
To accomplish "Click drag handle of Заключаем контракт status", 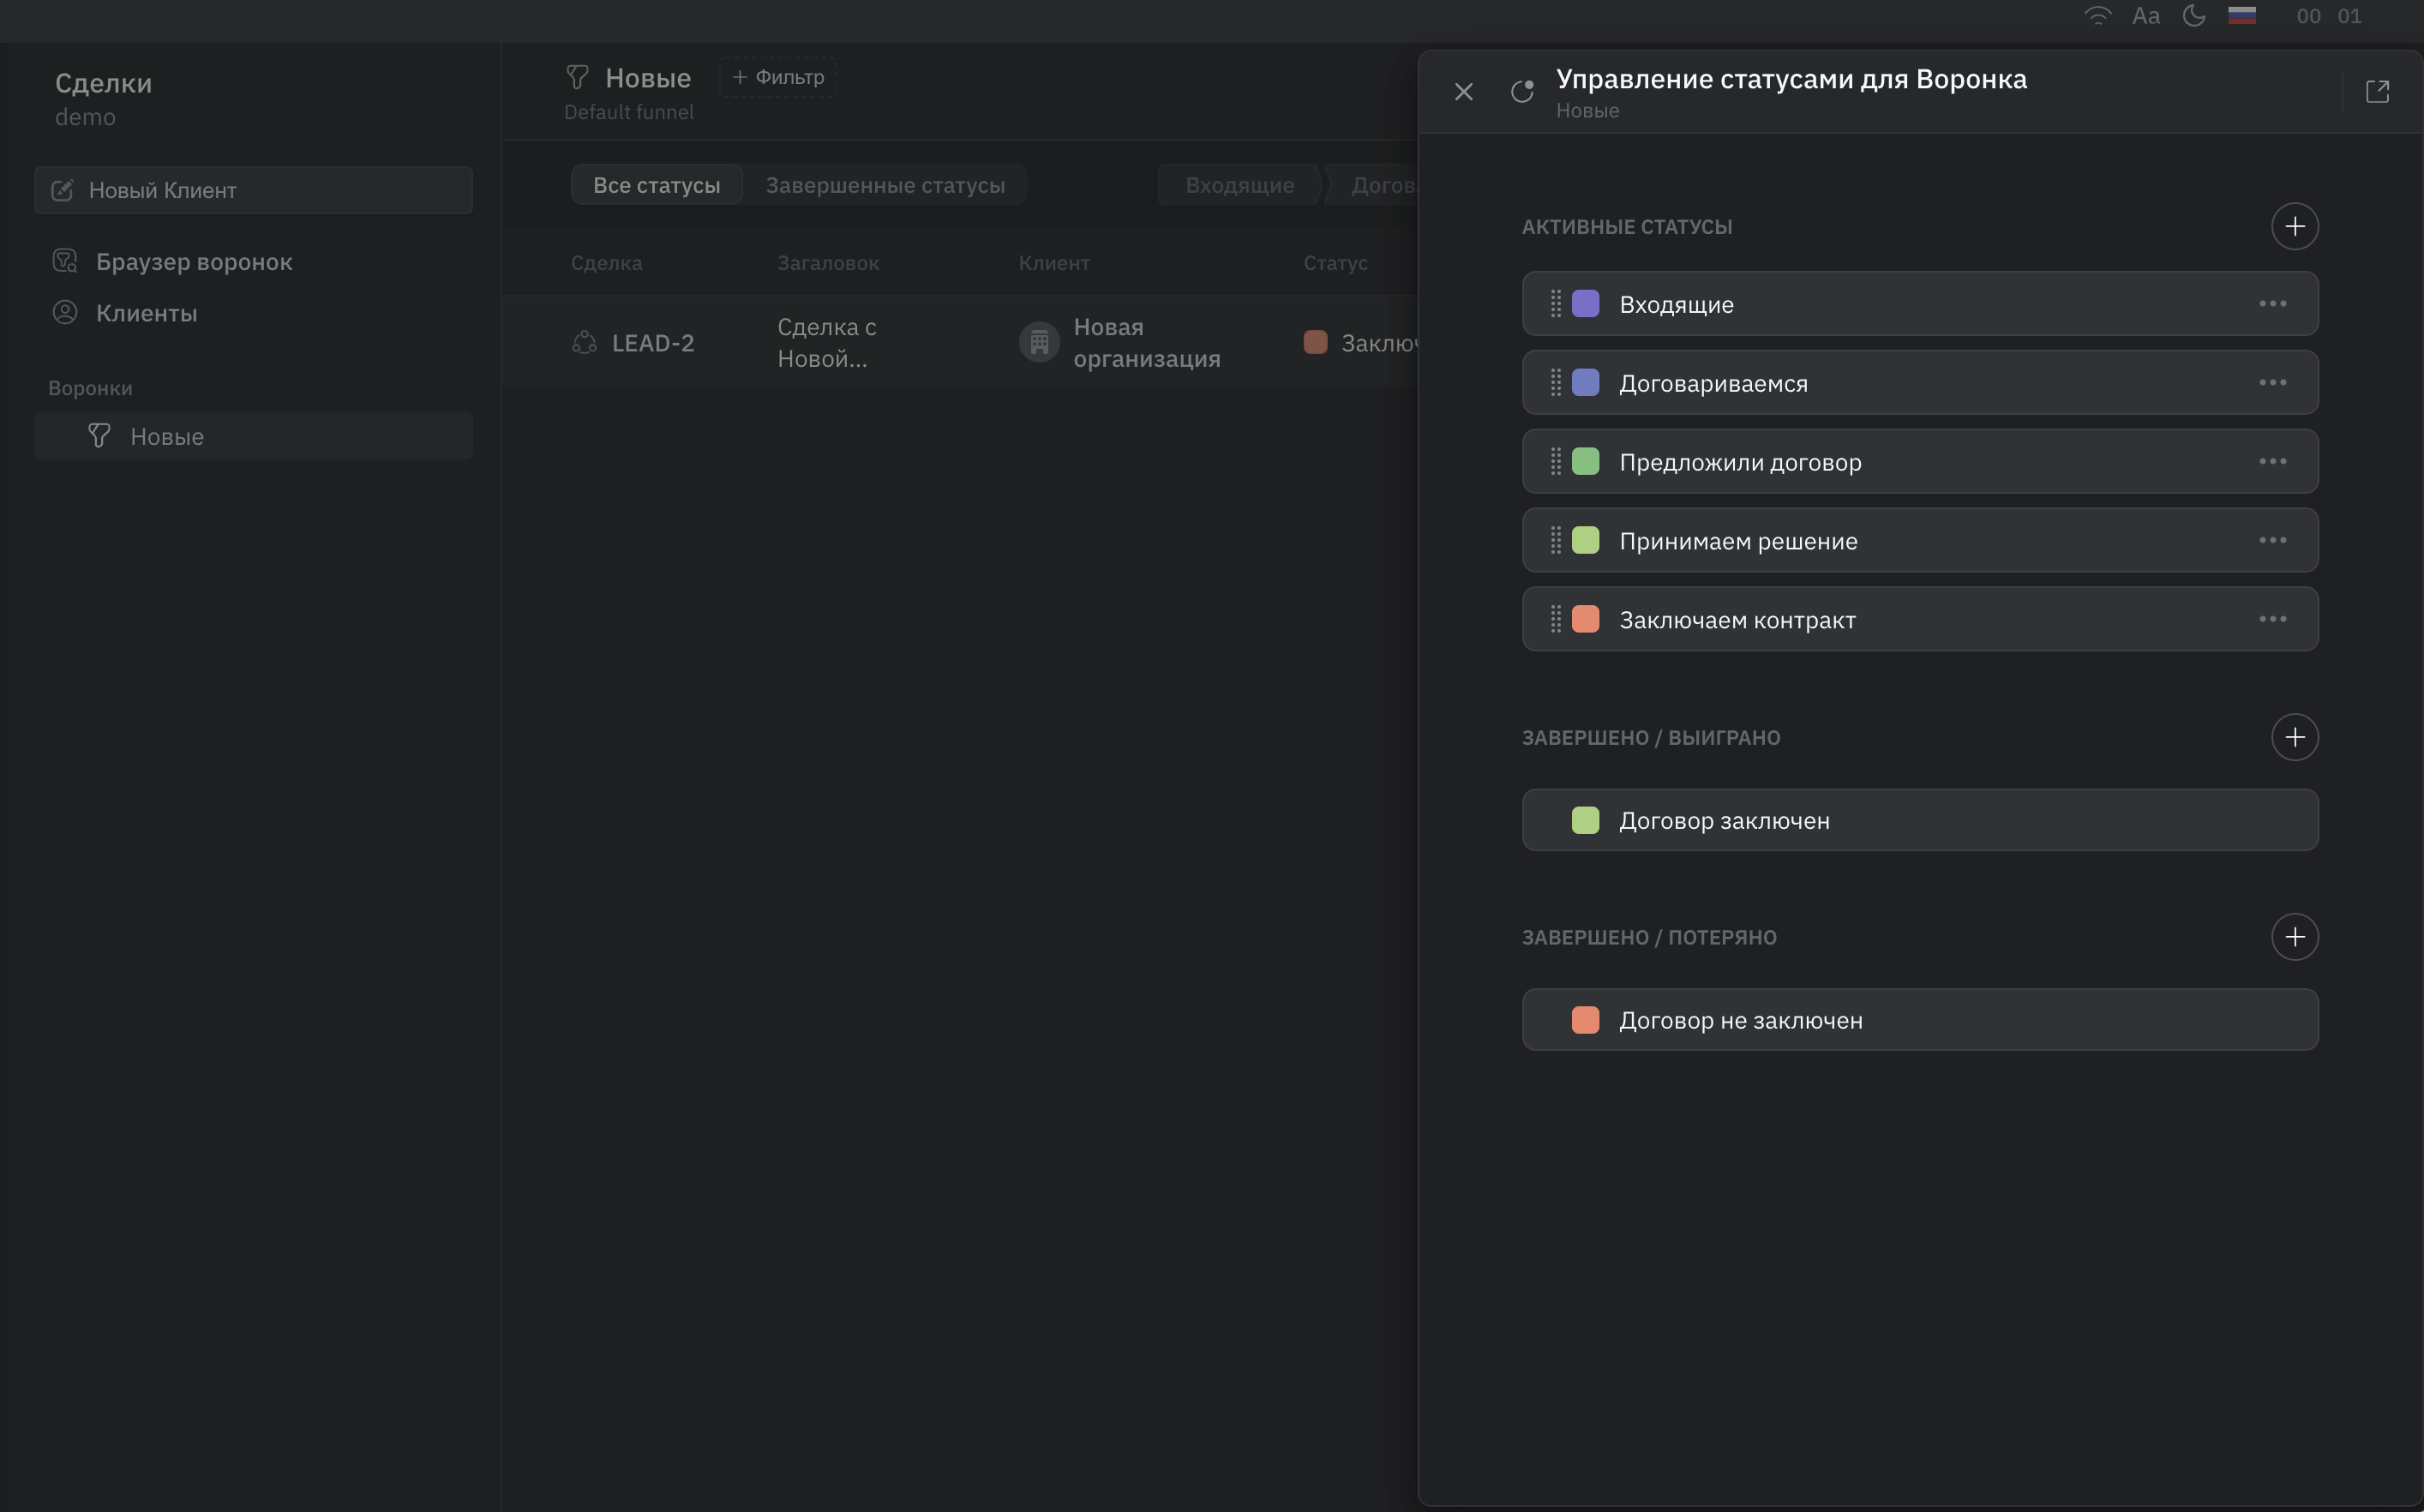I will pos(1555,619).
